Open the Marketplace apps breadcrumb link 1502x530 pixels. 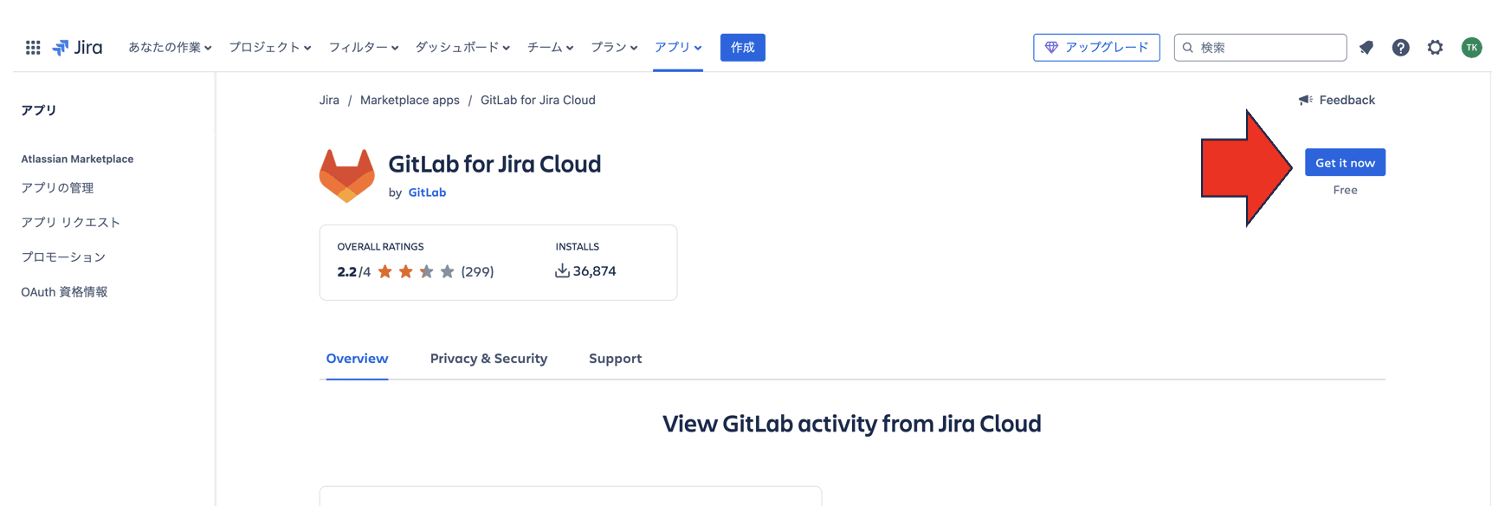[410, 100]
